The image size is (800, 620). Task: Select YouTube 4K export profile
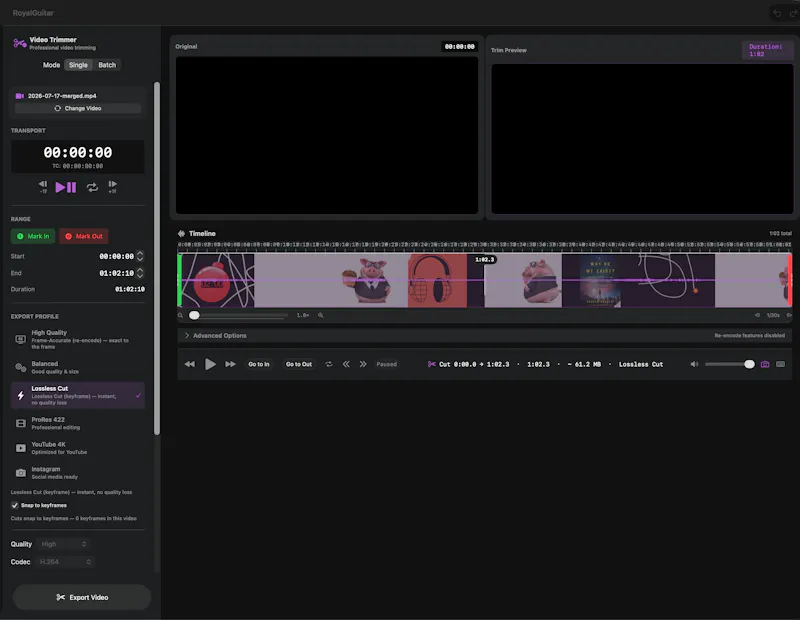(78, 448)
